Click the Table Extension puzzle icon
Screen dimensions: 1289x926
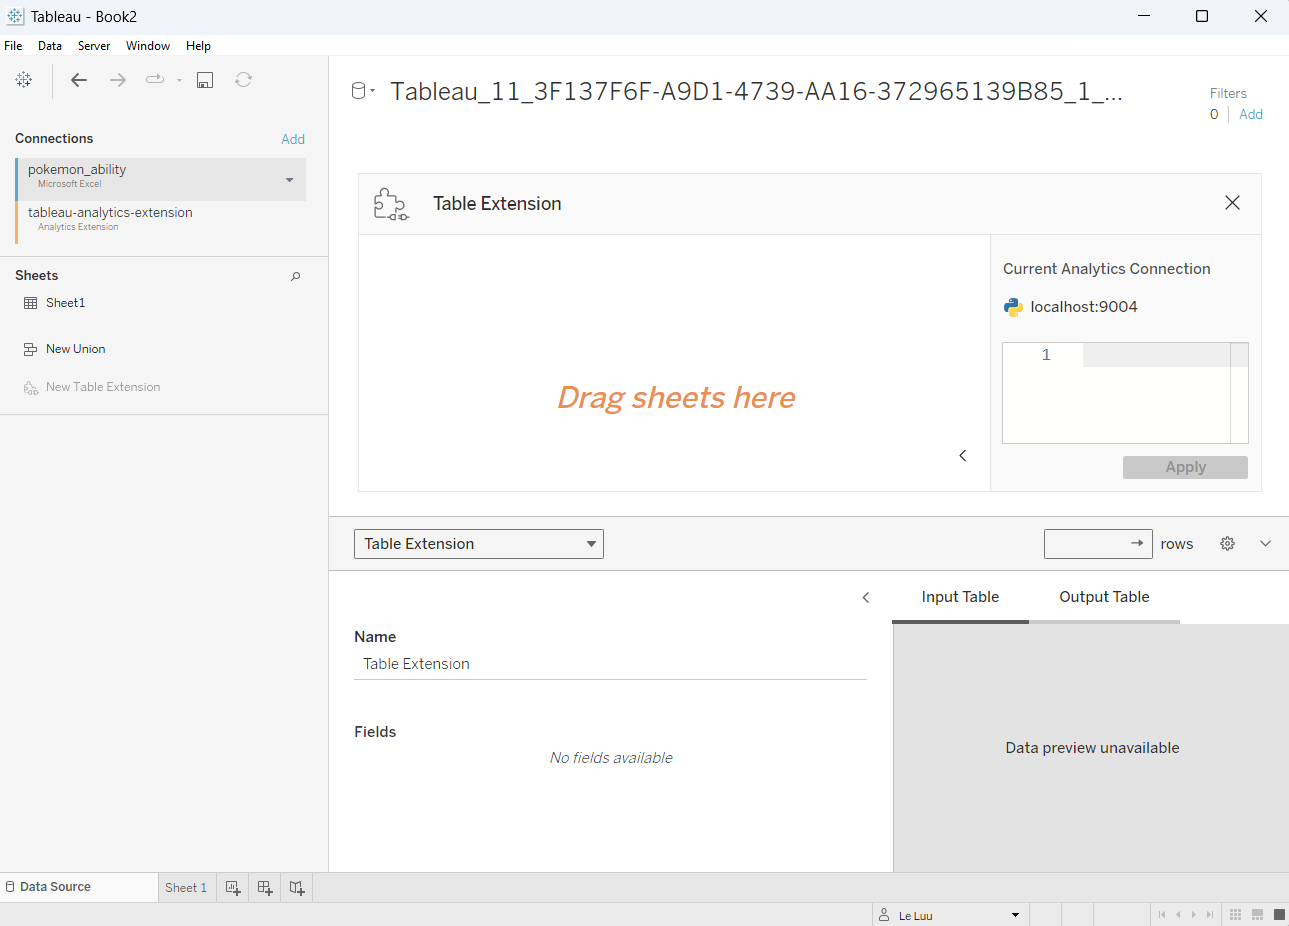point(391,204)
